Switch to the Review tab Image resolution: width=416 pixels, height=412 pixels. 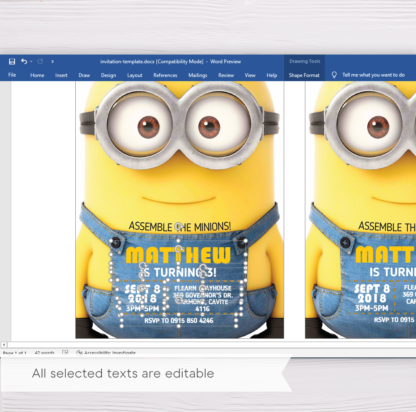(x=226, y=75)
